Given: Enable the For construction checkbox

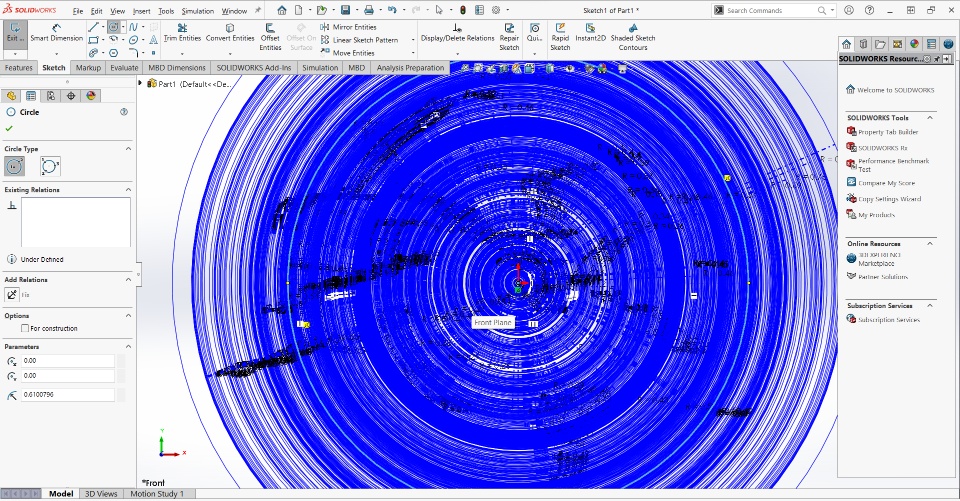Looking at the screenshot, I should point(24,328).
